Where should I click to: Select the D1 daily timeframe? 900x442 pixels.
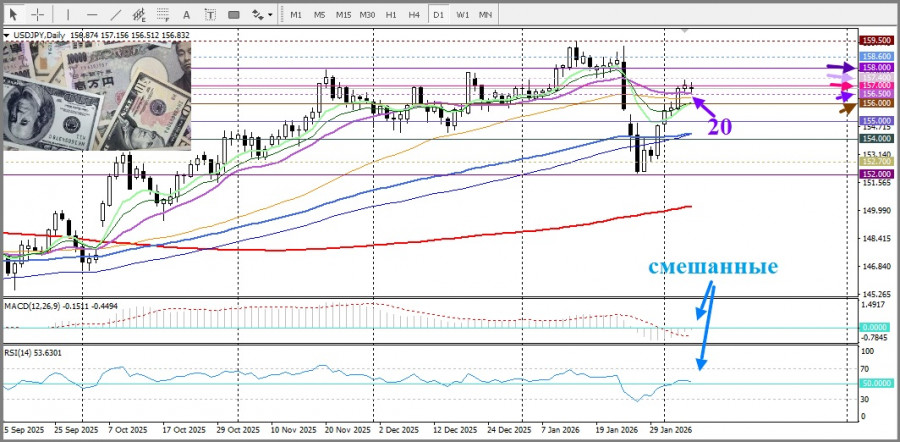click(x=439, y=14)
